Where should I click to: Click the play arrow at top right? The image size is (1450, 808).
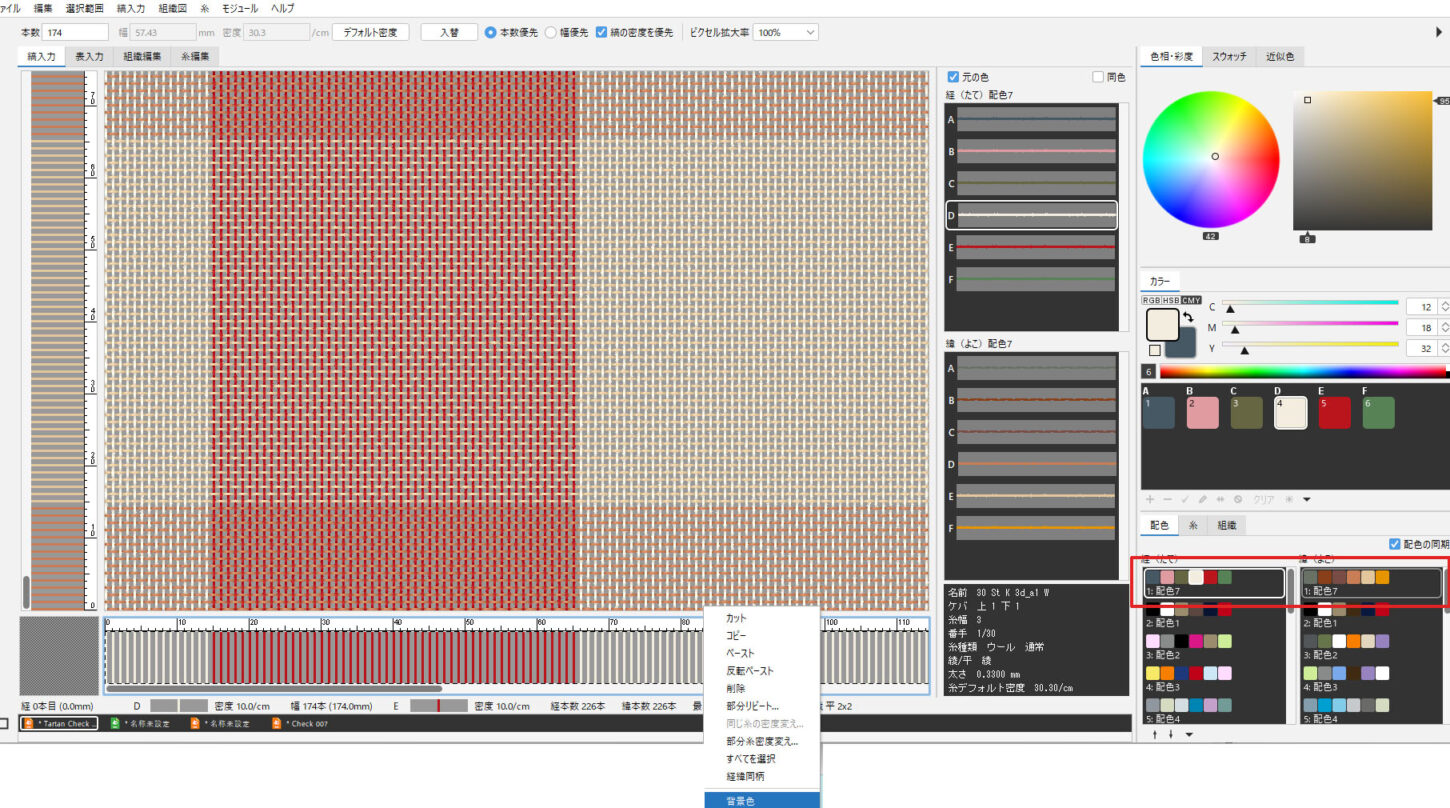tap(1438, 32)
